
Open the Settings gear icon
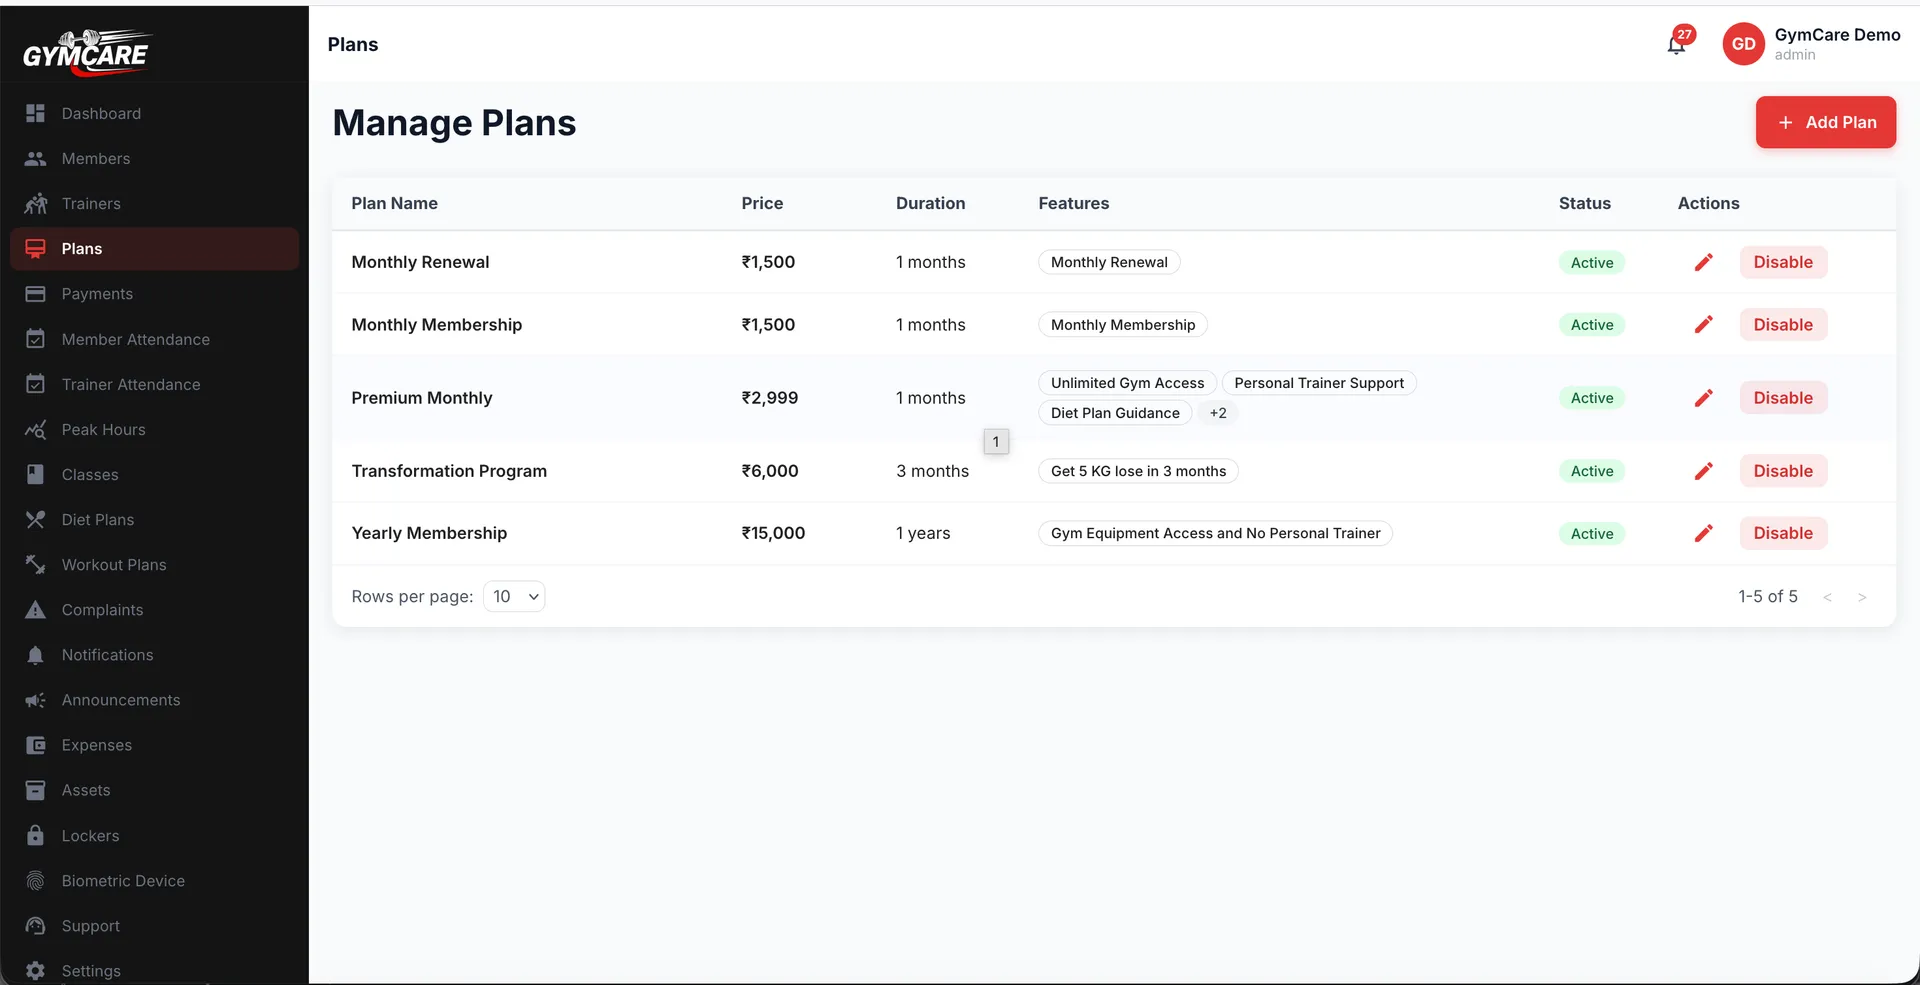tap(36, 971)
